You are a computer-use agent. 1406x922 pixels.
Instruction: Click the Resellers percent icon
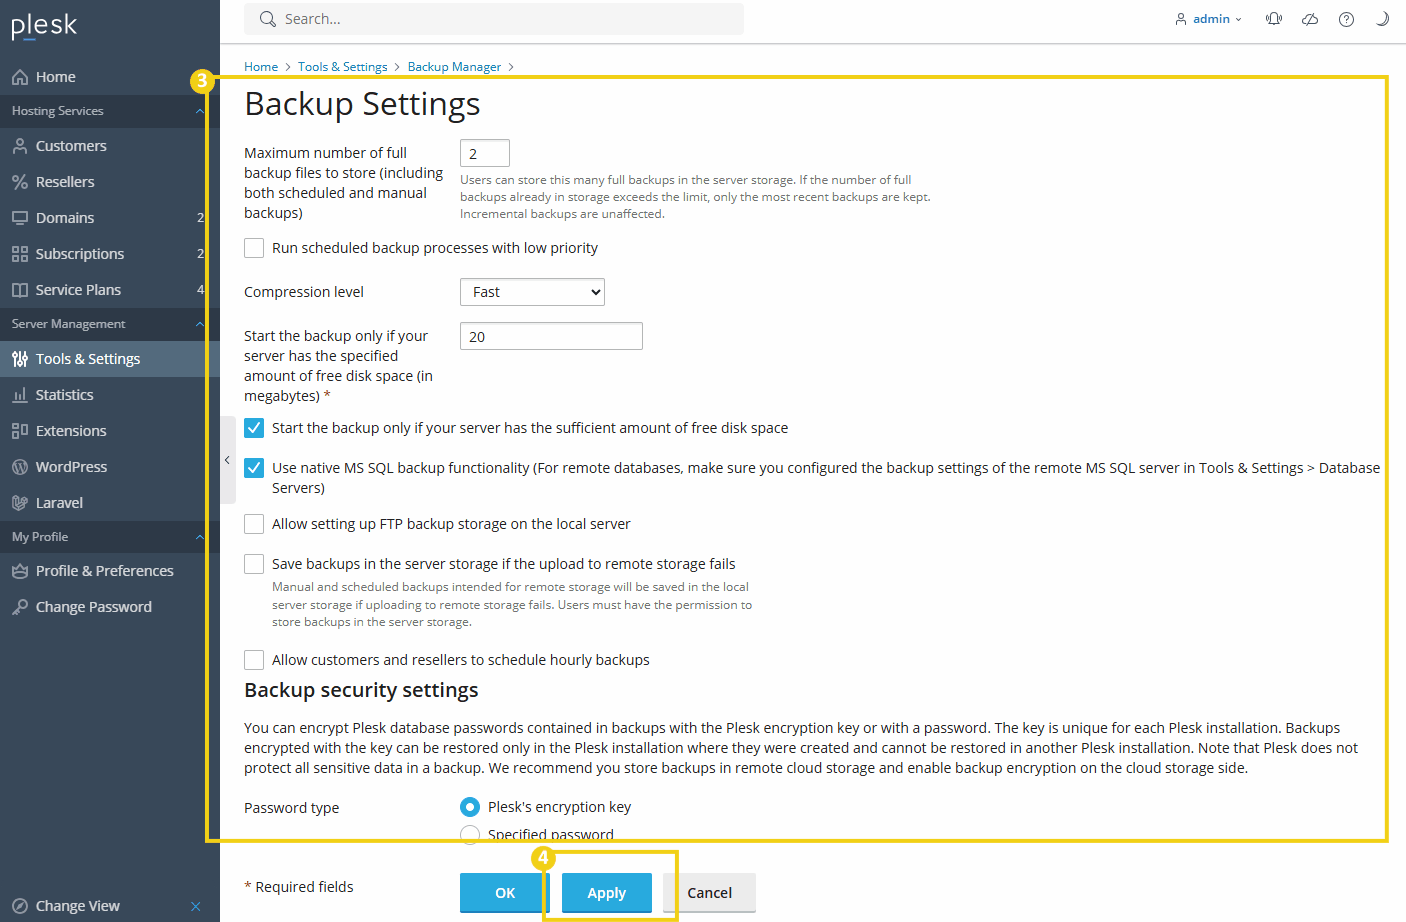[20, 182]
